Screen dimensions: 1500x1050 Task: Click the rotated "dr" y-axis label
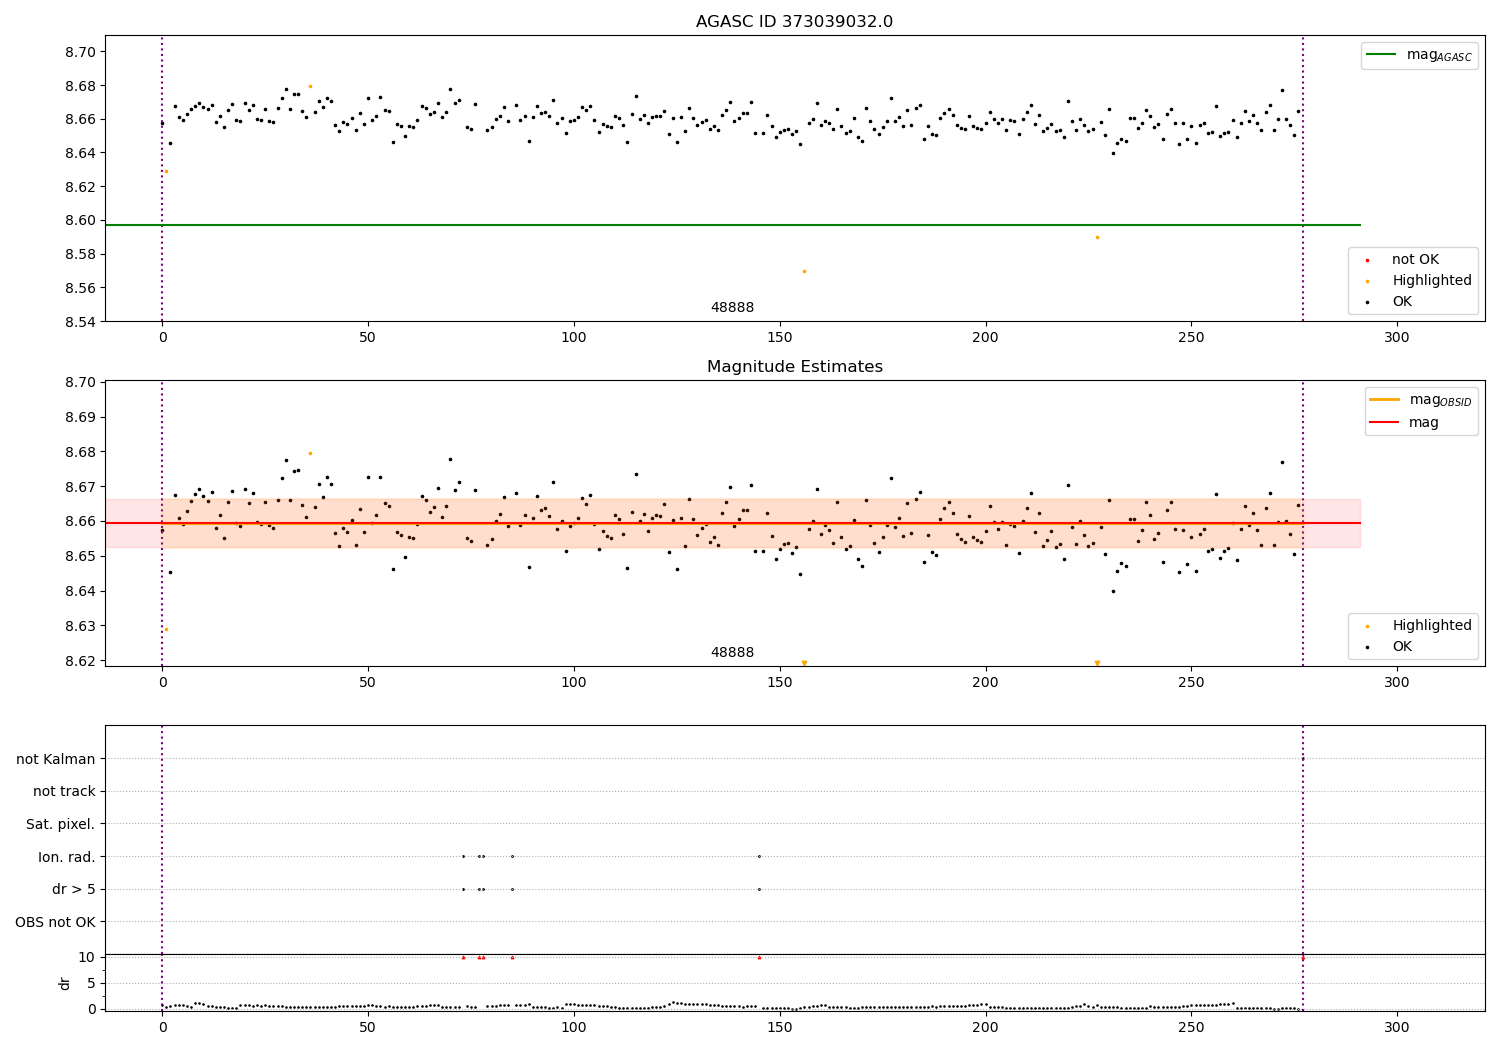click(x=65, y=983)
